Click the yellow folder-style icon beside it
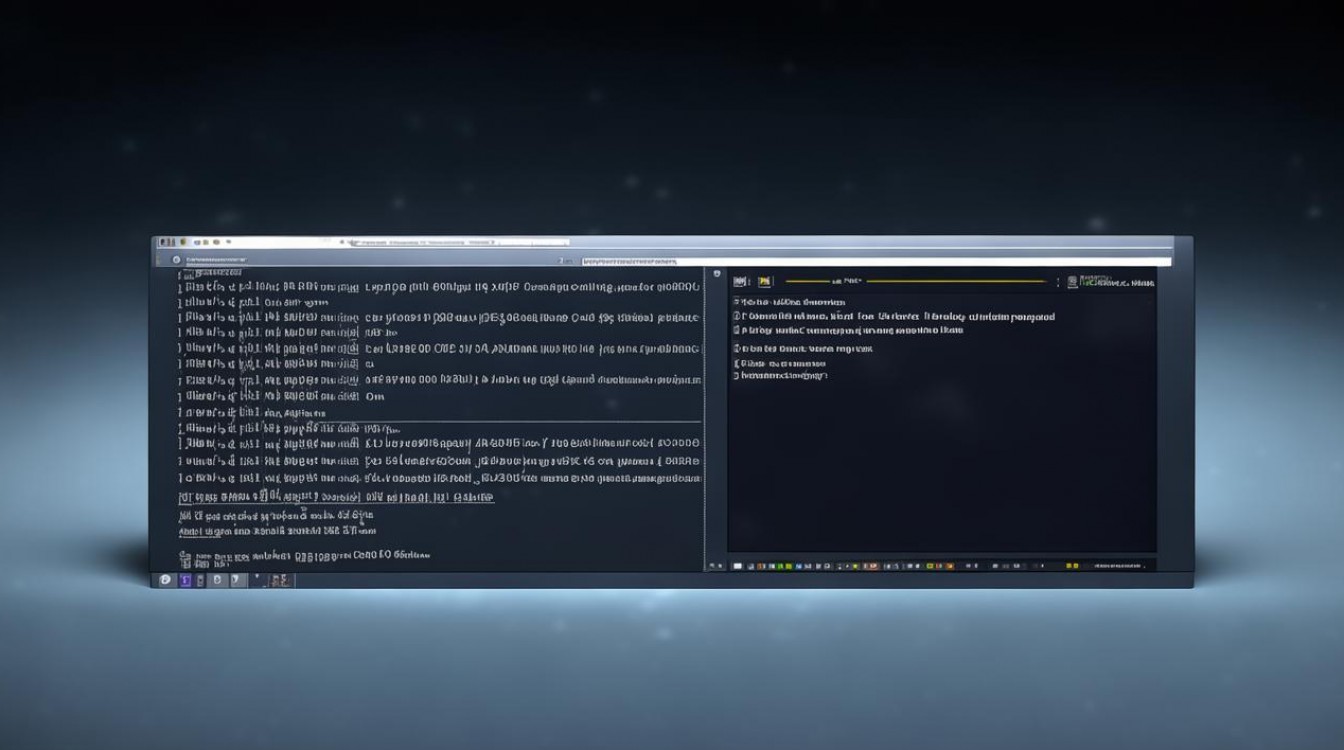Screen dimensions: 1344x750 tap(764, 282)
